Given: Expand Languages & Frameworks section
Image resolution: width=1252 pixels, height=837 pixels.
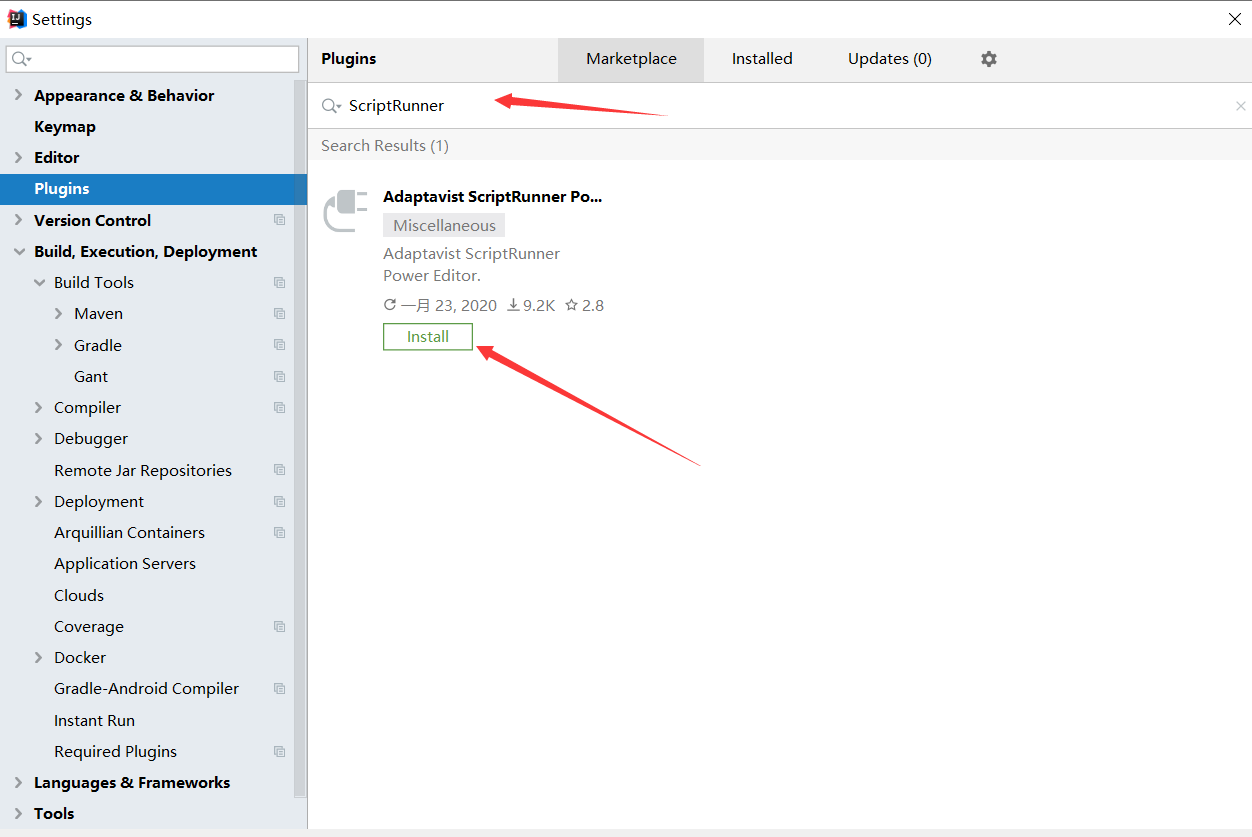Looking at the screenshot, I should click(18, 783).
